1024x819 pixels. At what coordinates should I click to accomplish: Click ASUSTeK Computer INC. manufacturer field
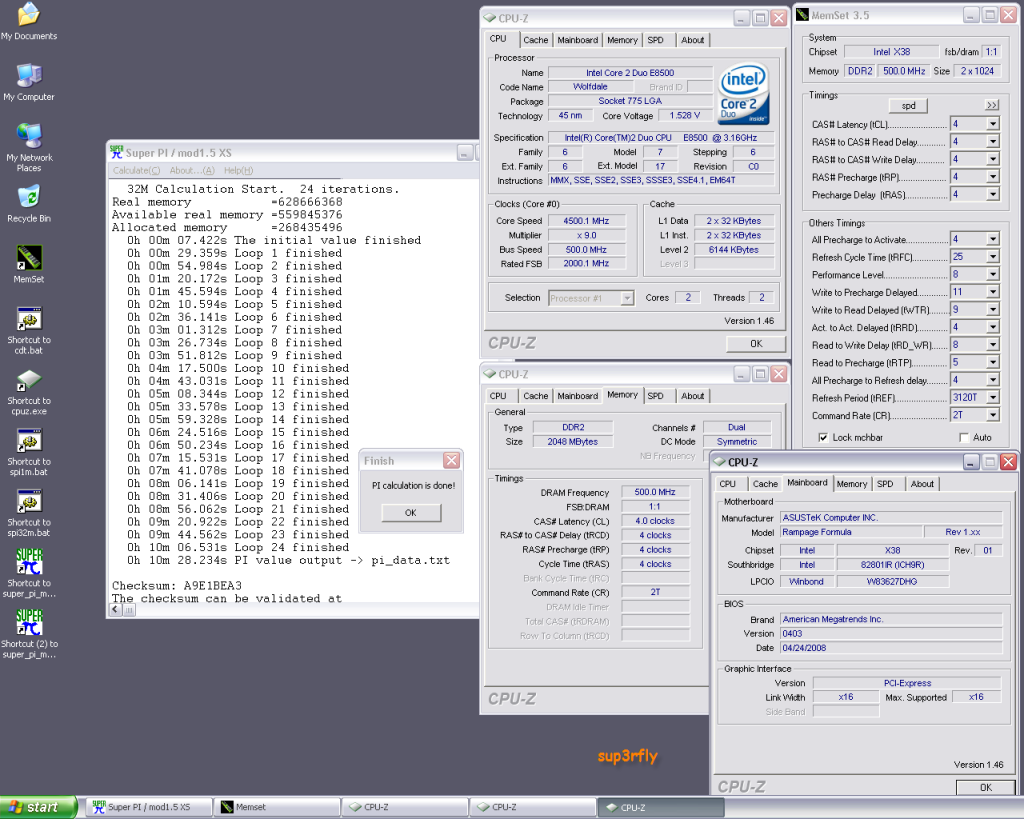(891, 517)
